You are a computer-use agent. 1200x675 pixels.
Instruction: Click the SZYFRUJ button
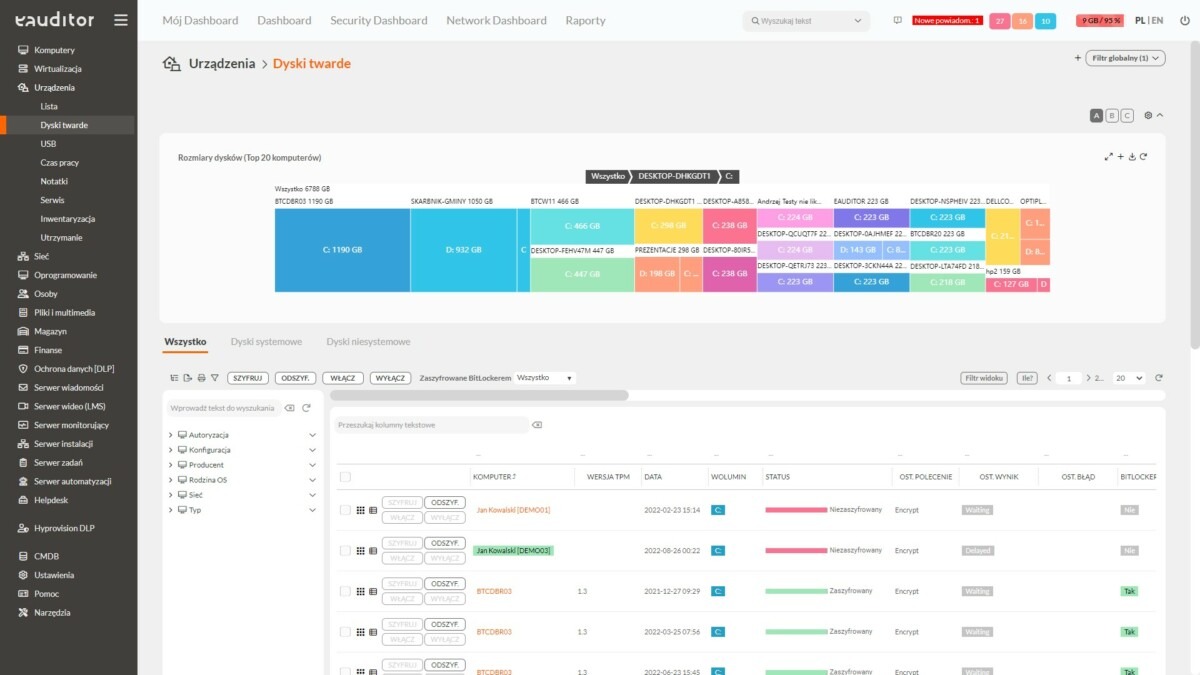tap(250, 377)
